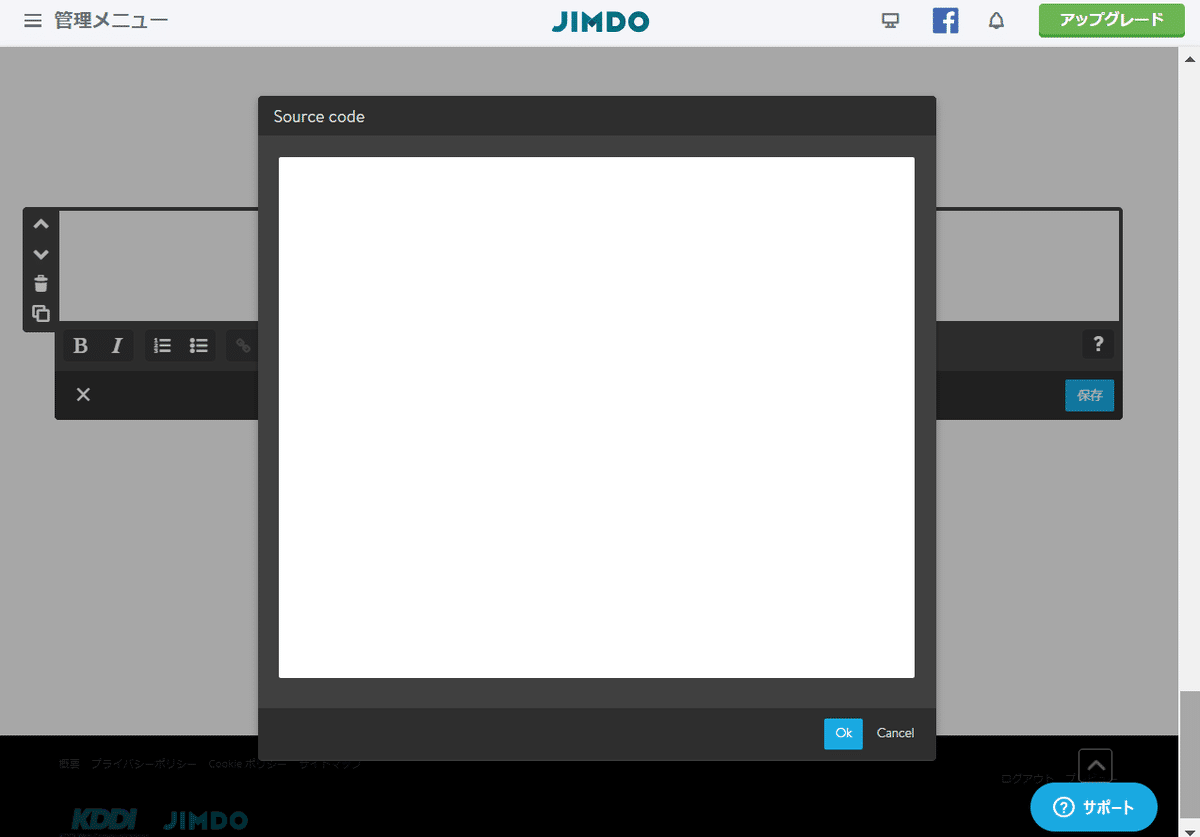This screenshot has width=1200, height=837.
Task: Toggle italic text formatting
Action: pos(116,345)
